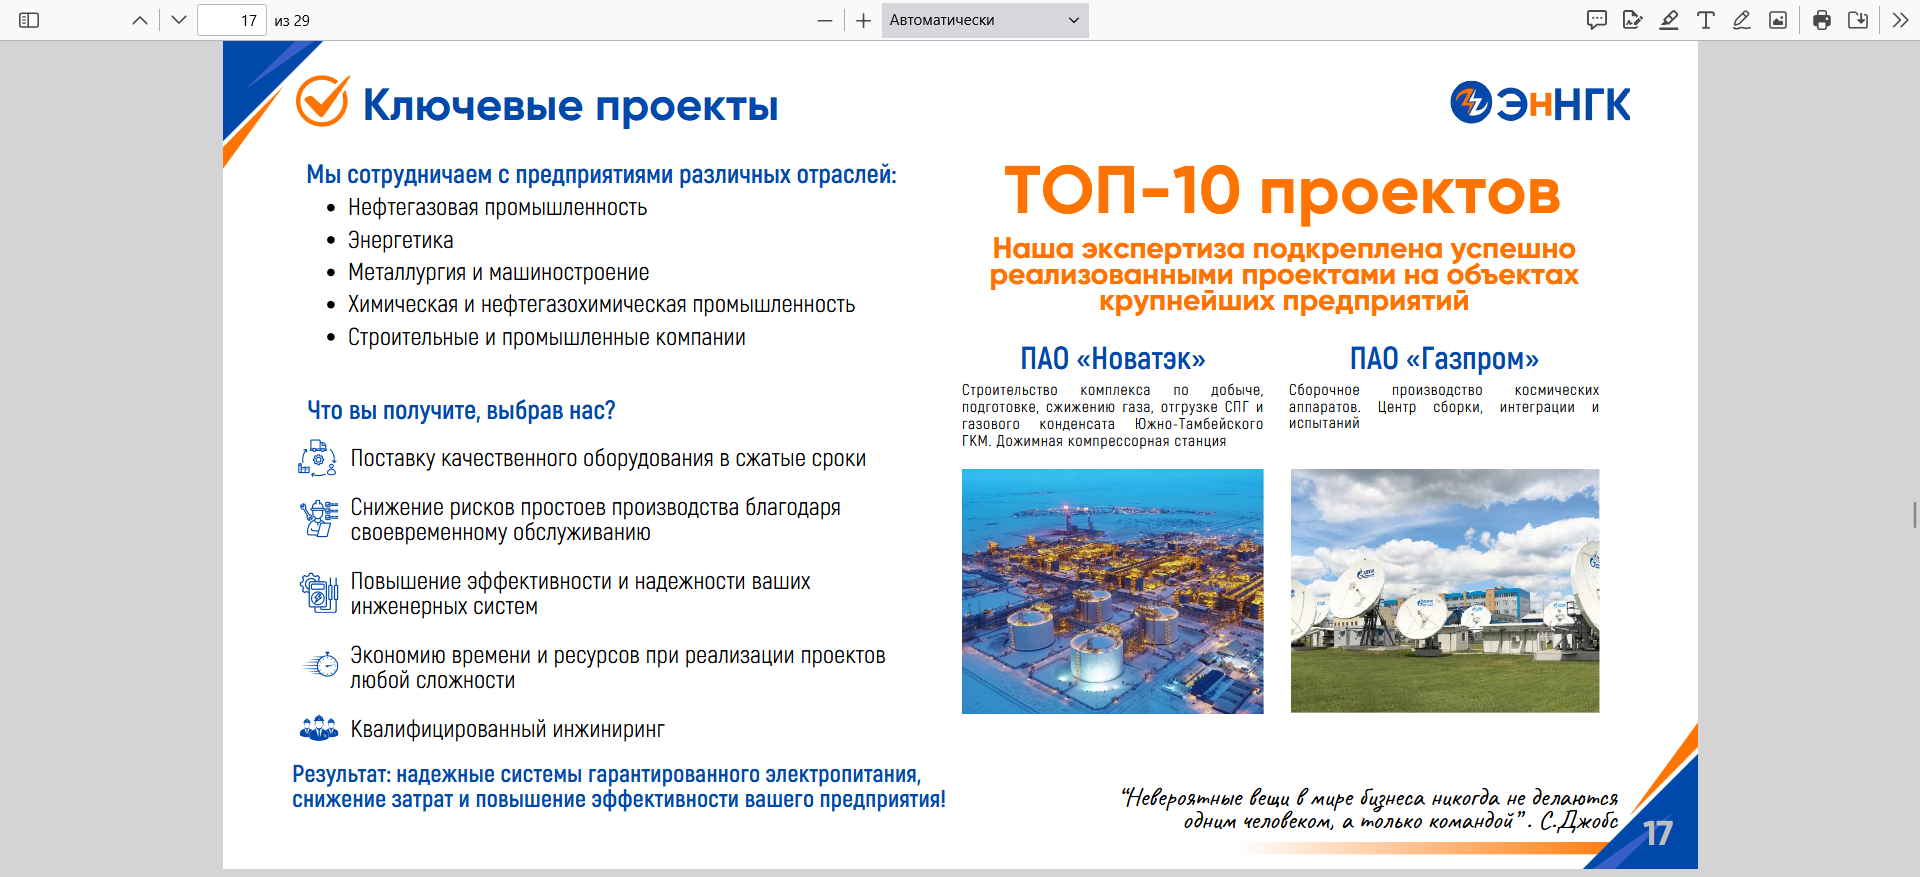The image size is (1920, 877).
Task: Click the vertical scrollbar thumb
Action: 1915,514
